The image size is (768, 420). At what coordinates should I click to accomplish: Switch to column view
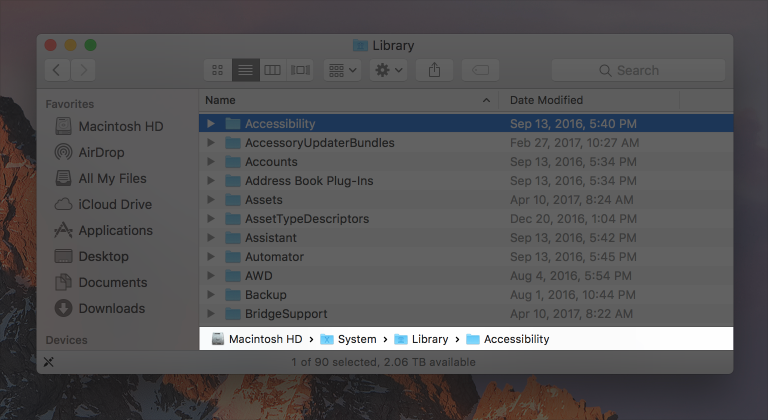click(x=272, y=70)
